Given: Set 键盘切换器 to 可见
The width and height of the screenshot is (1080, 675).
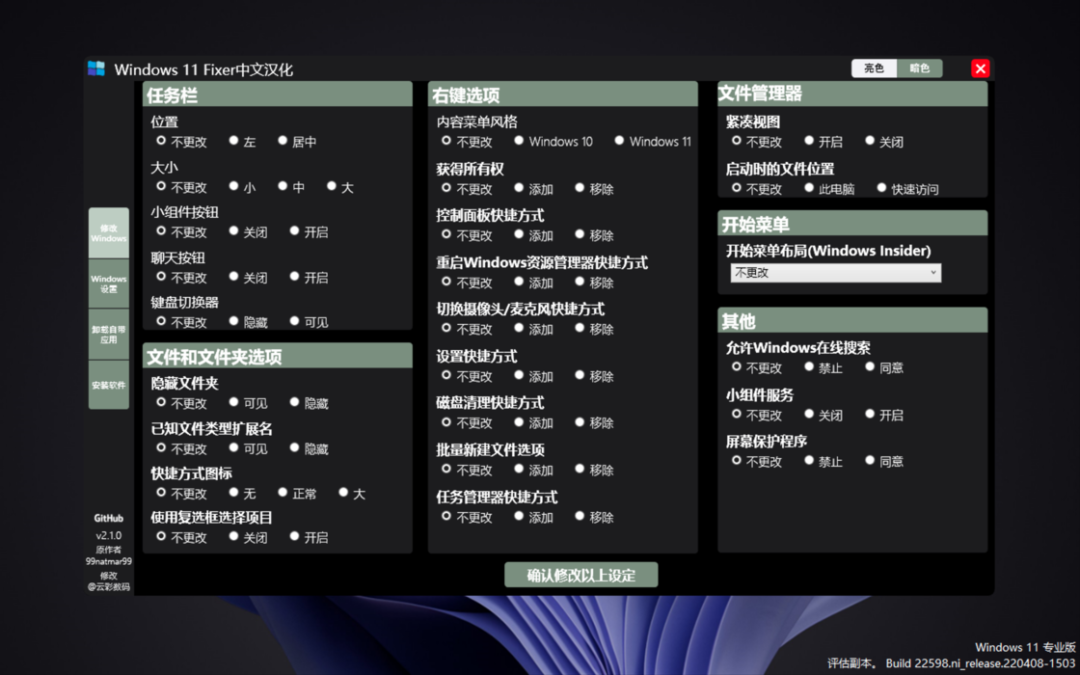Looking at the screenshot, I should coord(309,322).
